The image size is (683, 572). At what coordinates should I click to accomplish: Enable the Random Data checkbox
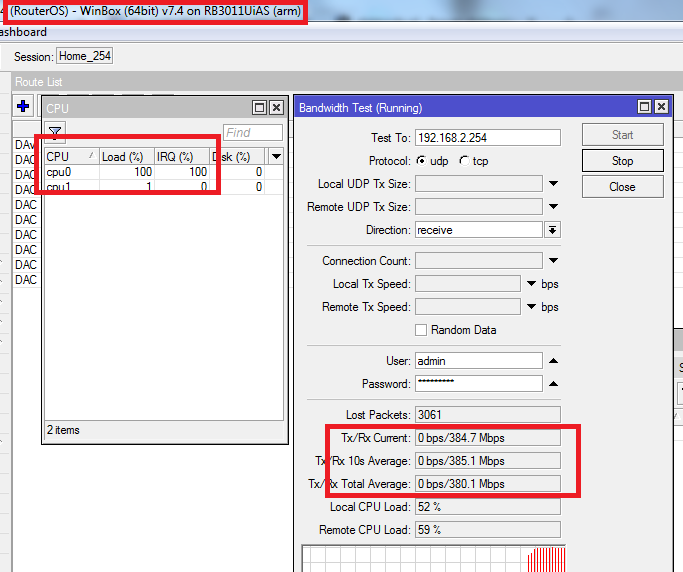tap(421, 330)
